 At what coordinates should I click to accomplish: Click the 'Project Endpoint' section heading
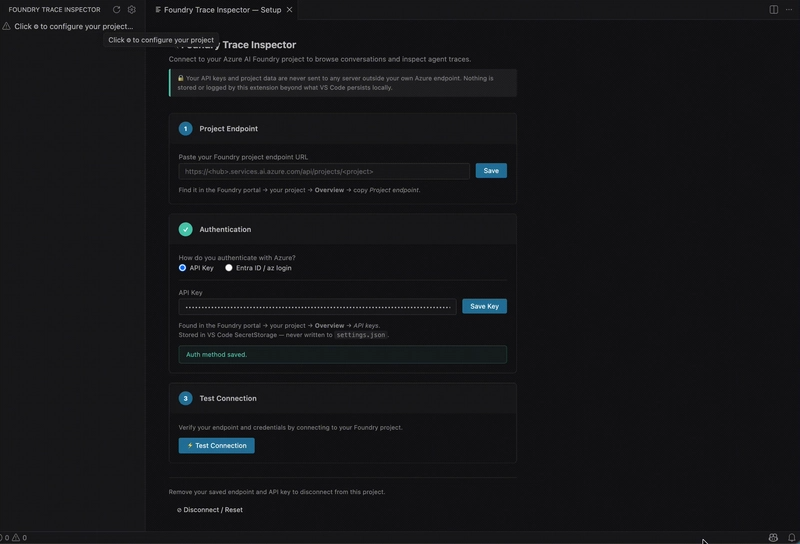(x=229, y=129)
